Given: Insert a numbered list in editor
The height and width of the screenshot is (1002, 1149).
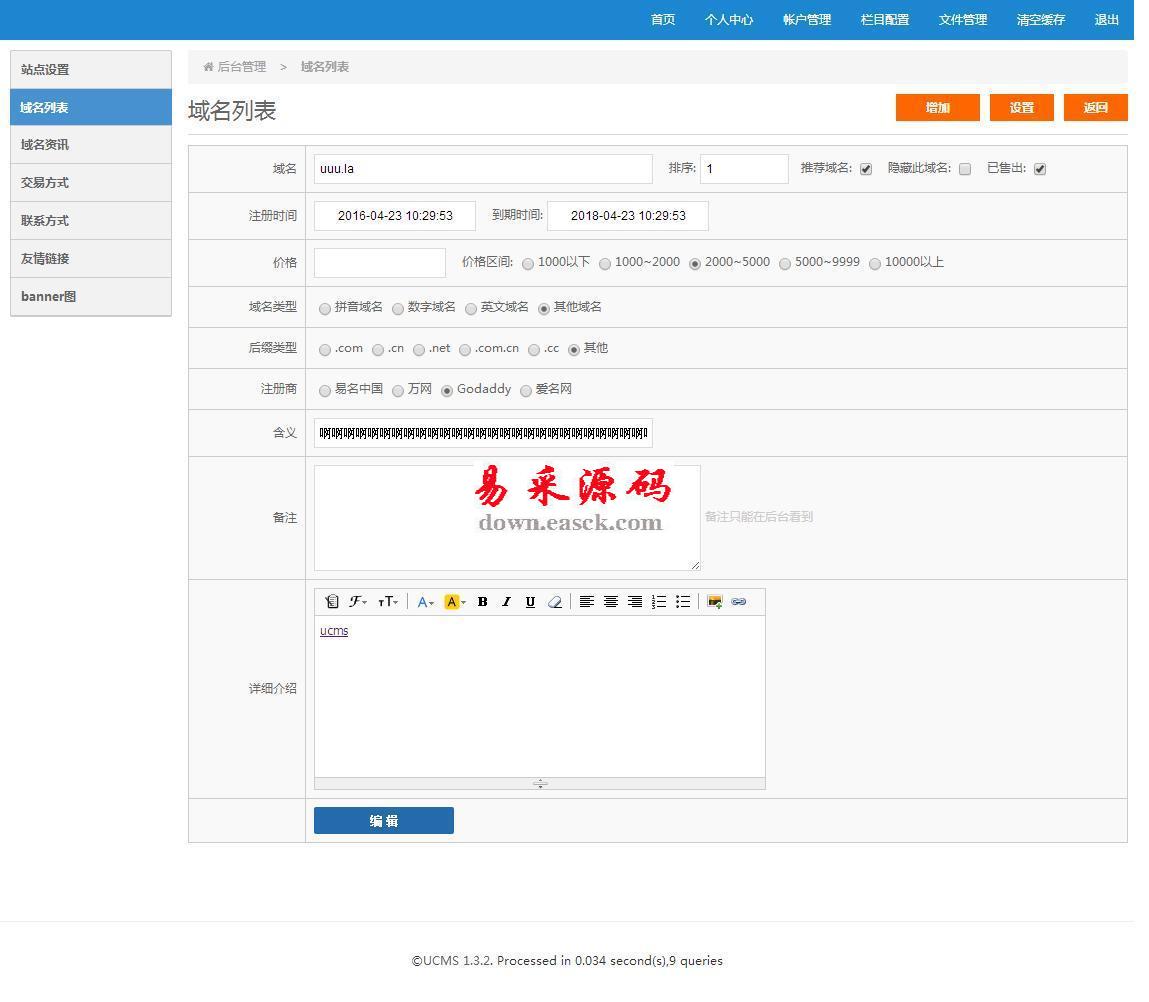Looking at the screenshot, I should coord(659,602).
